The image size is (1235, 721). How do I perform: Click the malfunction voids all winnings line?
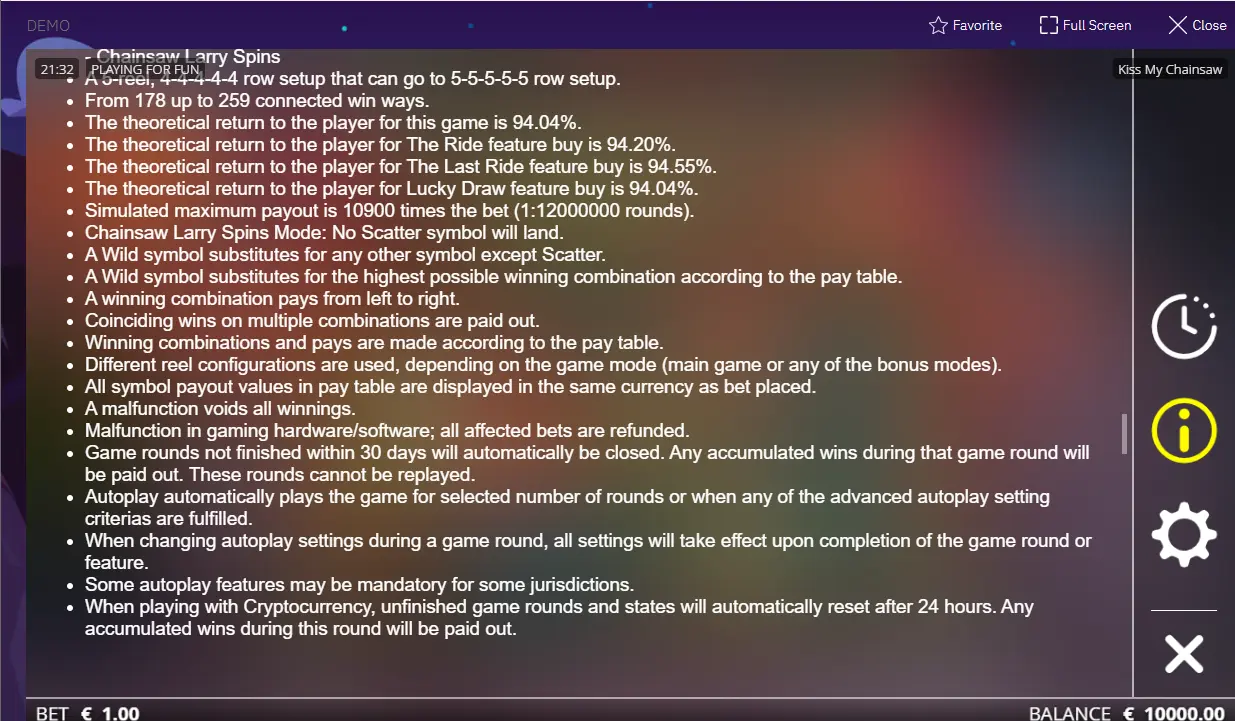(220, 408)
